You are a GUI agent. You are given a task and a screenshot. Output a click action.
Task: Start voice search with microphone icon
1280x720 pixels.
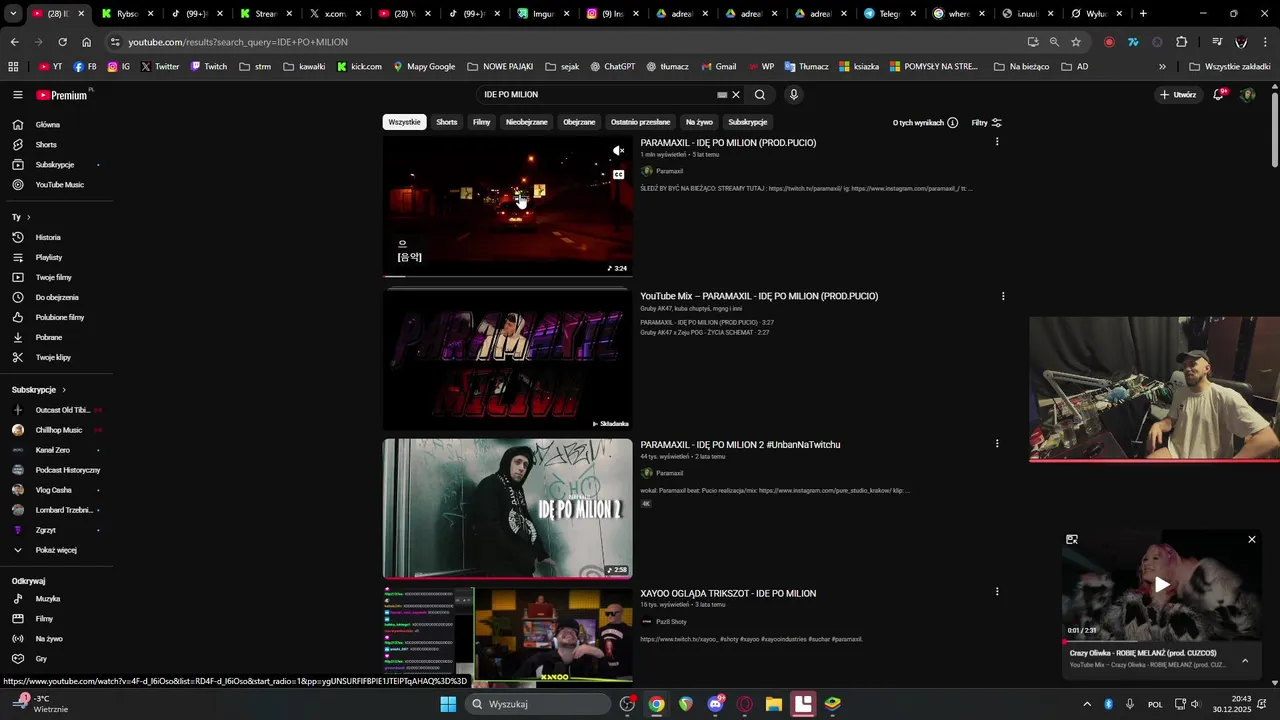click(794, 95)
